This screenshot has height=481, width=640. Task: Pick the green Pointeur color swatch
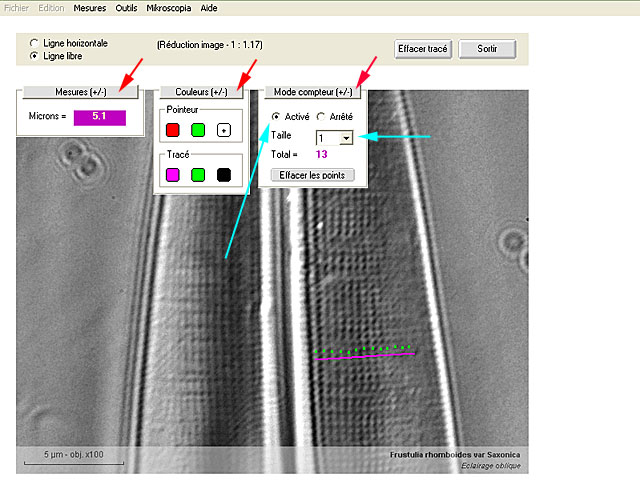pyautogui.click(x=198, y=130)
